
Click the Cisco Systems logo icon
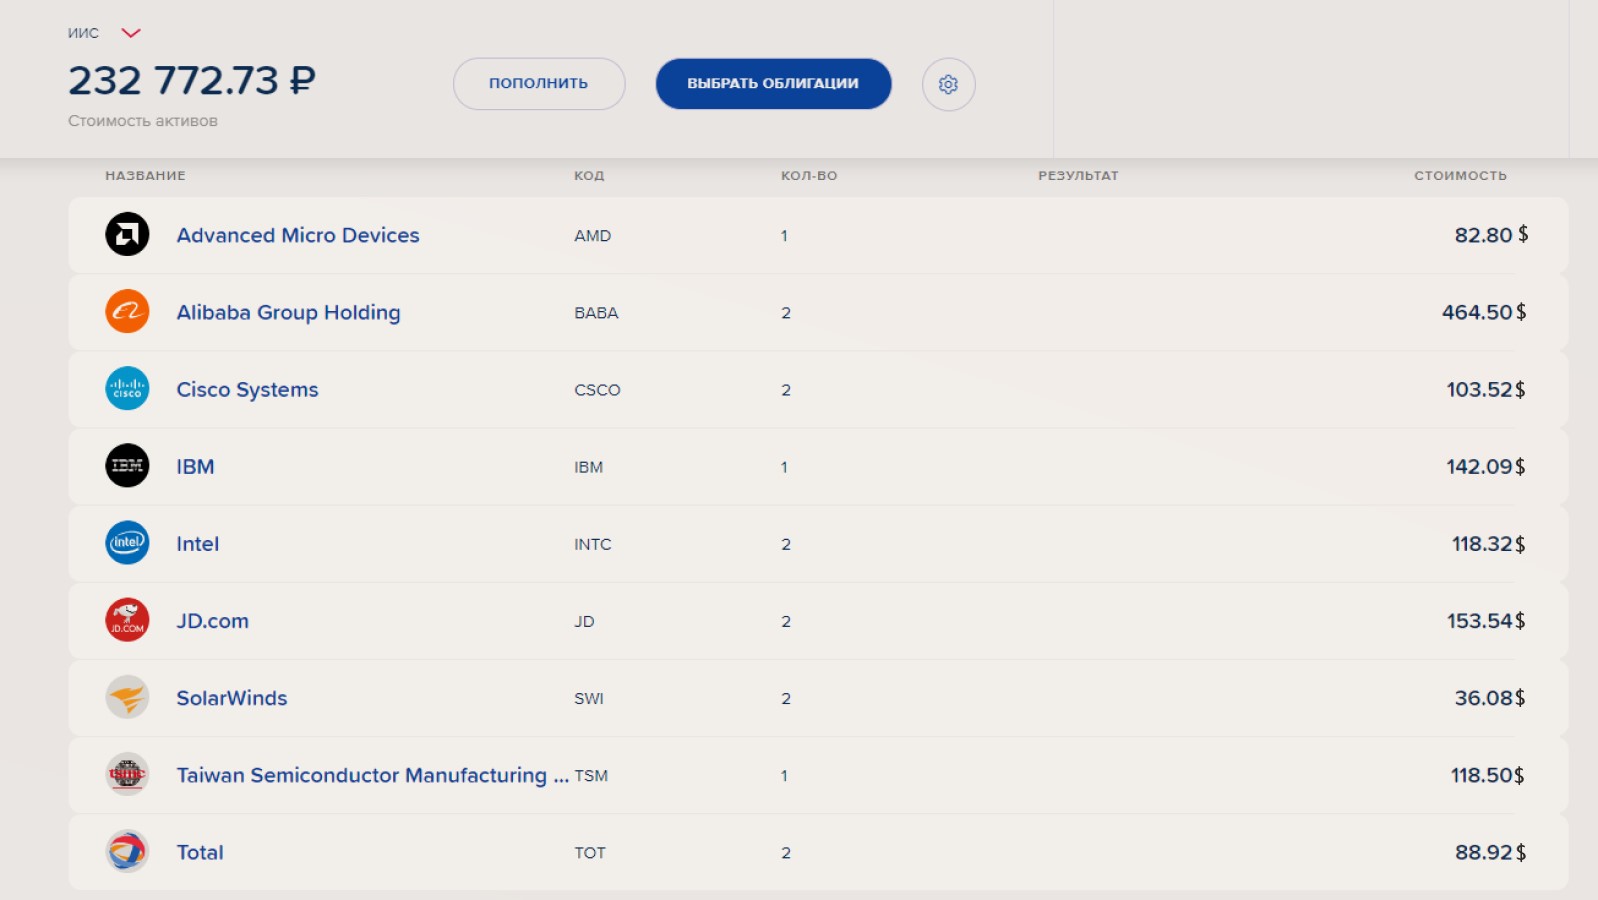pyautogui.click(x=127, y=389)
